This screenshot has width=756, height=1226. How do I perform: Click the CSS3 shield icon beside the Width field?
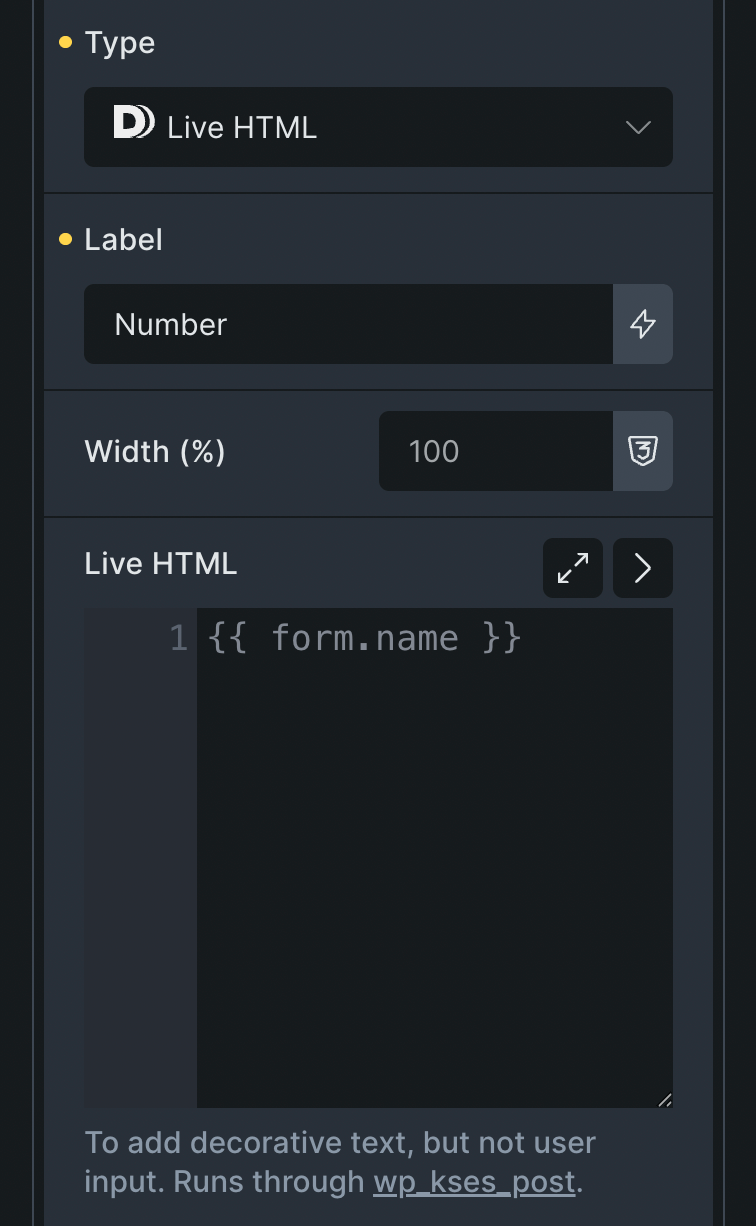click(642, 451)
